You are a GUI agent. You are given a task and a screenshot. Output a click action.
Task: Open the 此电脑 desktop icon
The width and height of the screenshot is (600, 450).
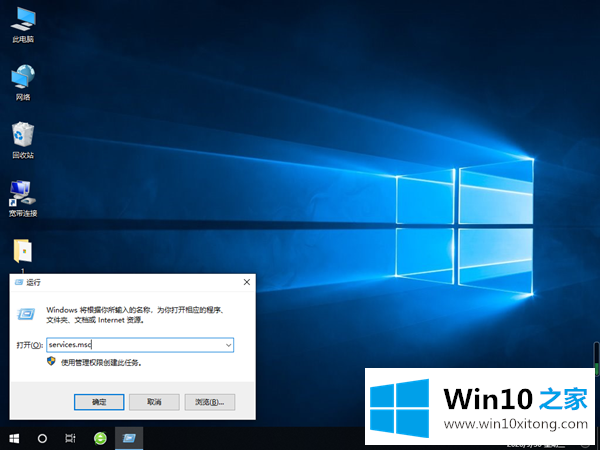(23, 24)
